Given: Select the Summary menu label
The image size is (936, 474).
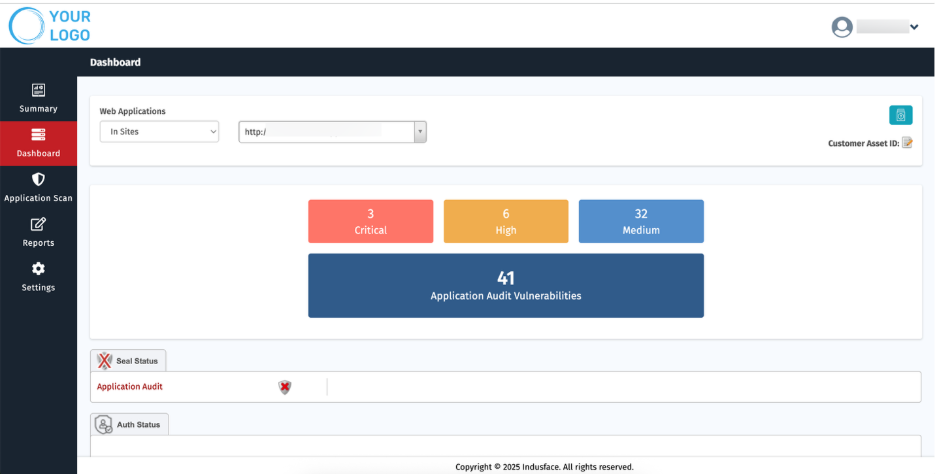Looking at the screenshot, I should click(x=38, y=109).
